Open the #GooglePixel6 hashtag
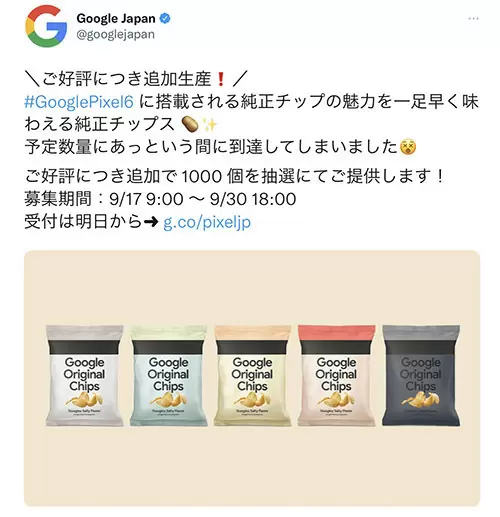 (x=79, y=102)
